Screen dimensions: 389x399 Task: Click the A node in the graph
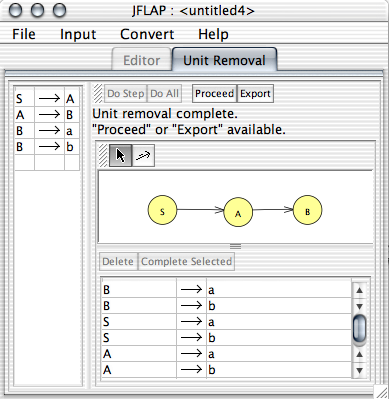coord(238,212)
